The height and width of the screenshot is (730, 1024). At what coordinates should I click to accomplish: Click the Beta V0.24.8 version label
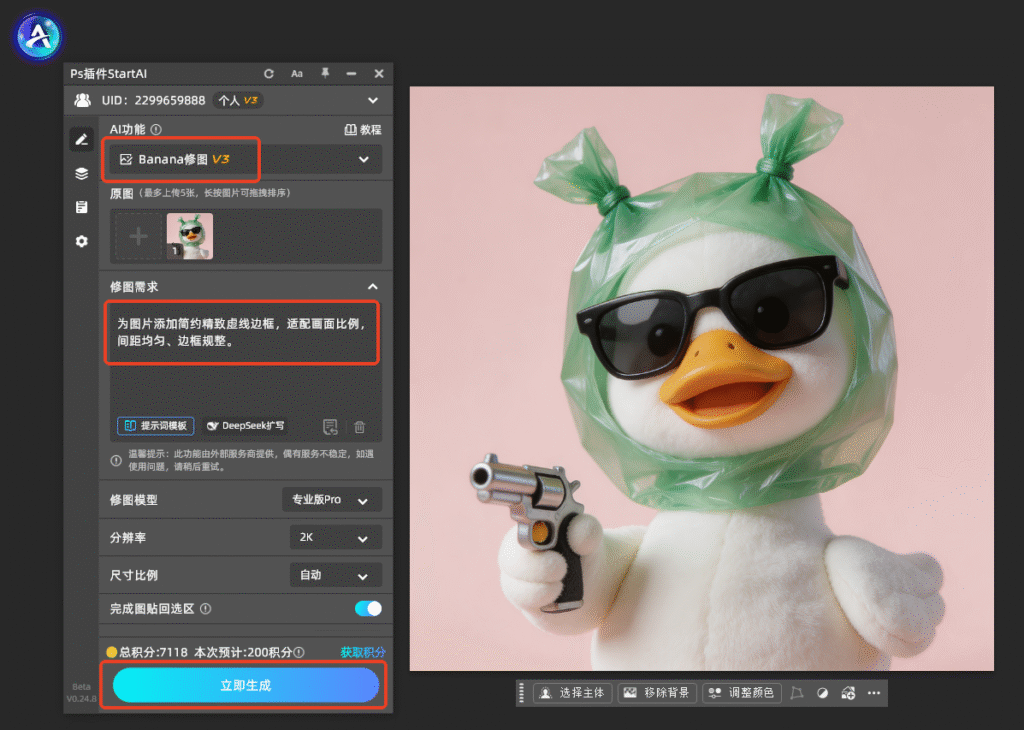(82, 693)
